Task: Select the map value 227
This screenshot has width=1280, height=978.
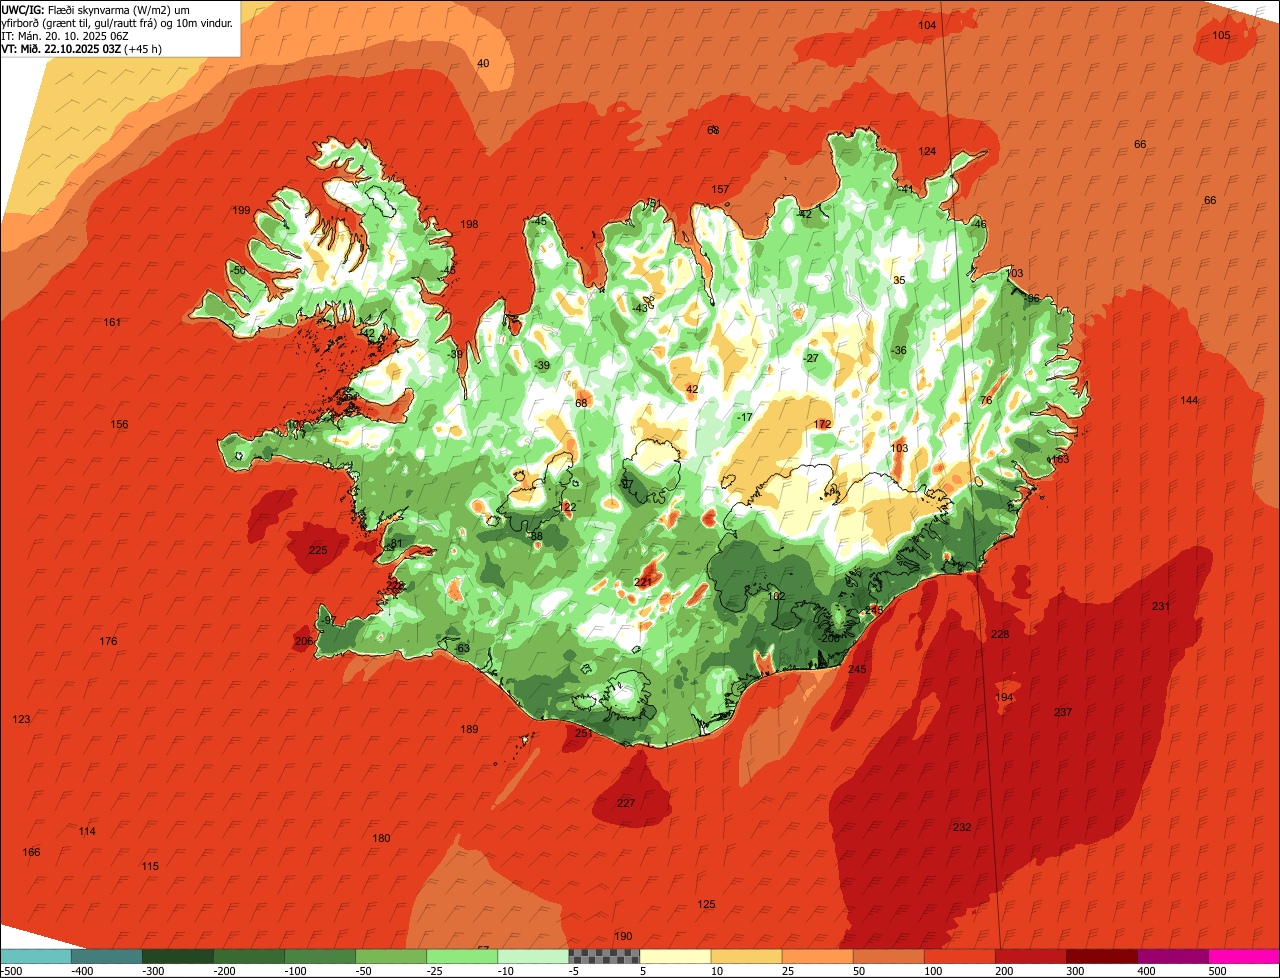Action: (626, 803)
